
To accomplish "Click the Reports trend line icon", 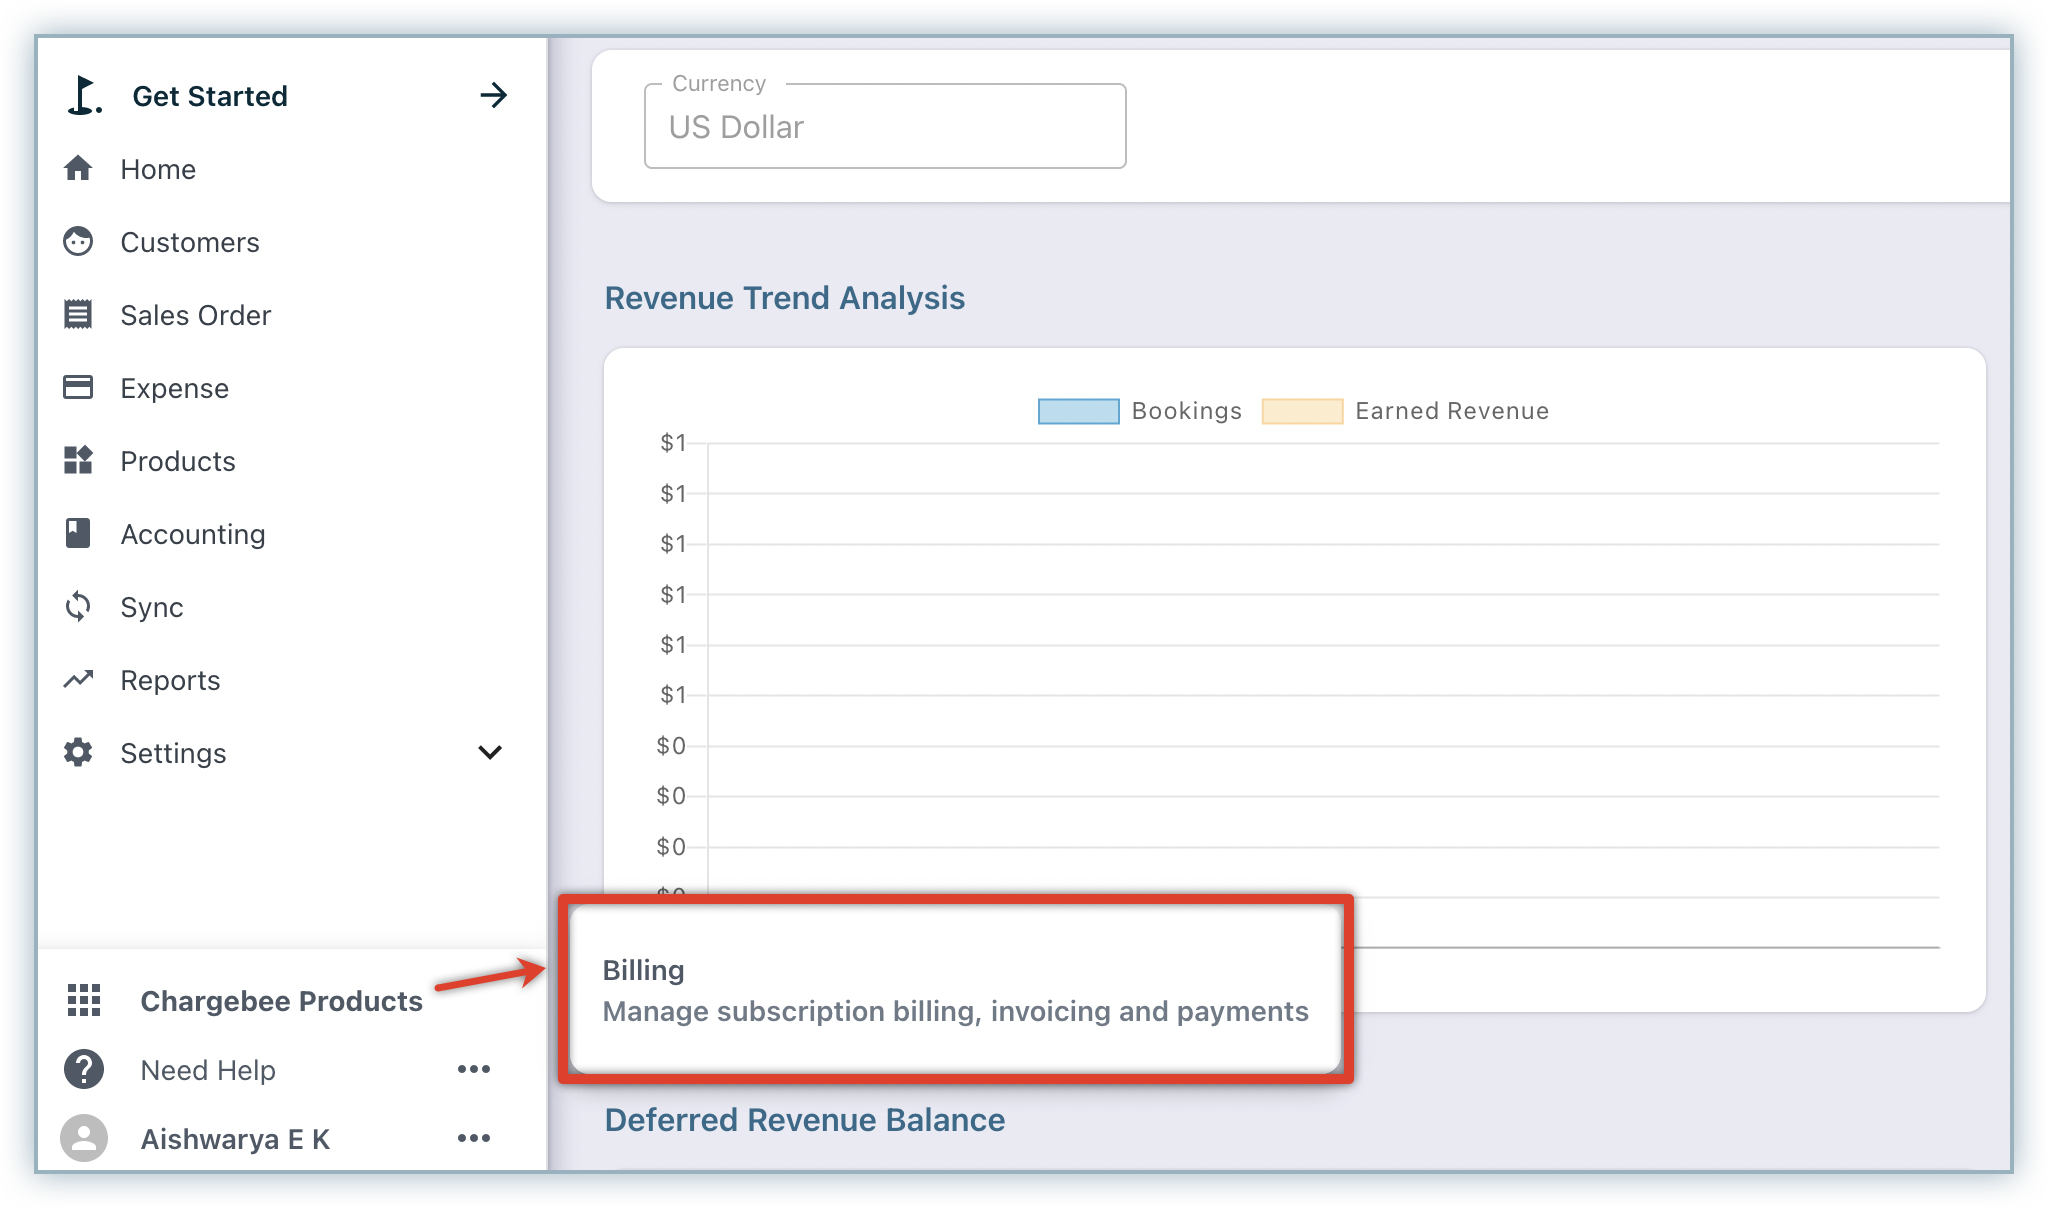I will pyautogui.click(x=78, y=680).
